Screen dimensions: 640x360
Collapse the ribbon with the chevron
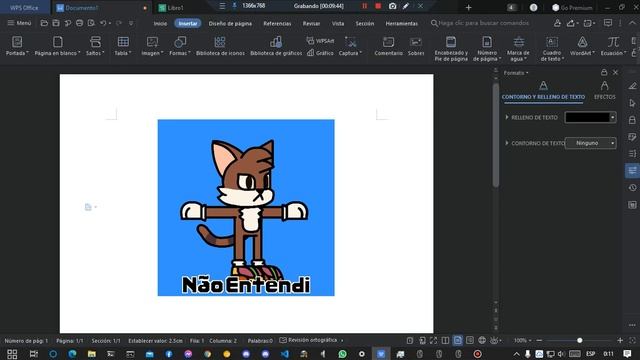coord(632,23)
